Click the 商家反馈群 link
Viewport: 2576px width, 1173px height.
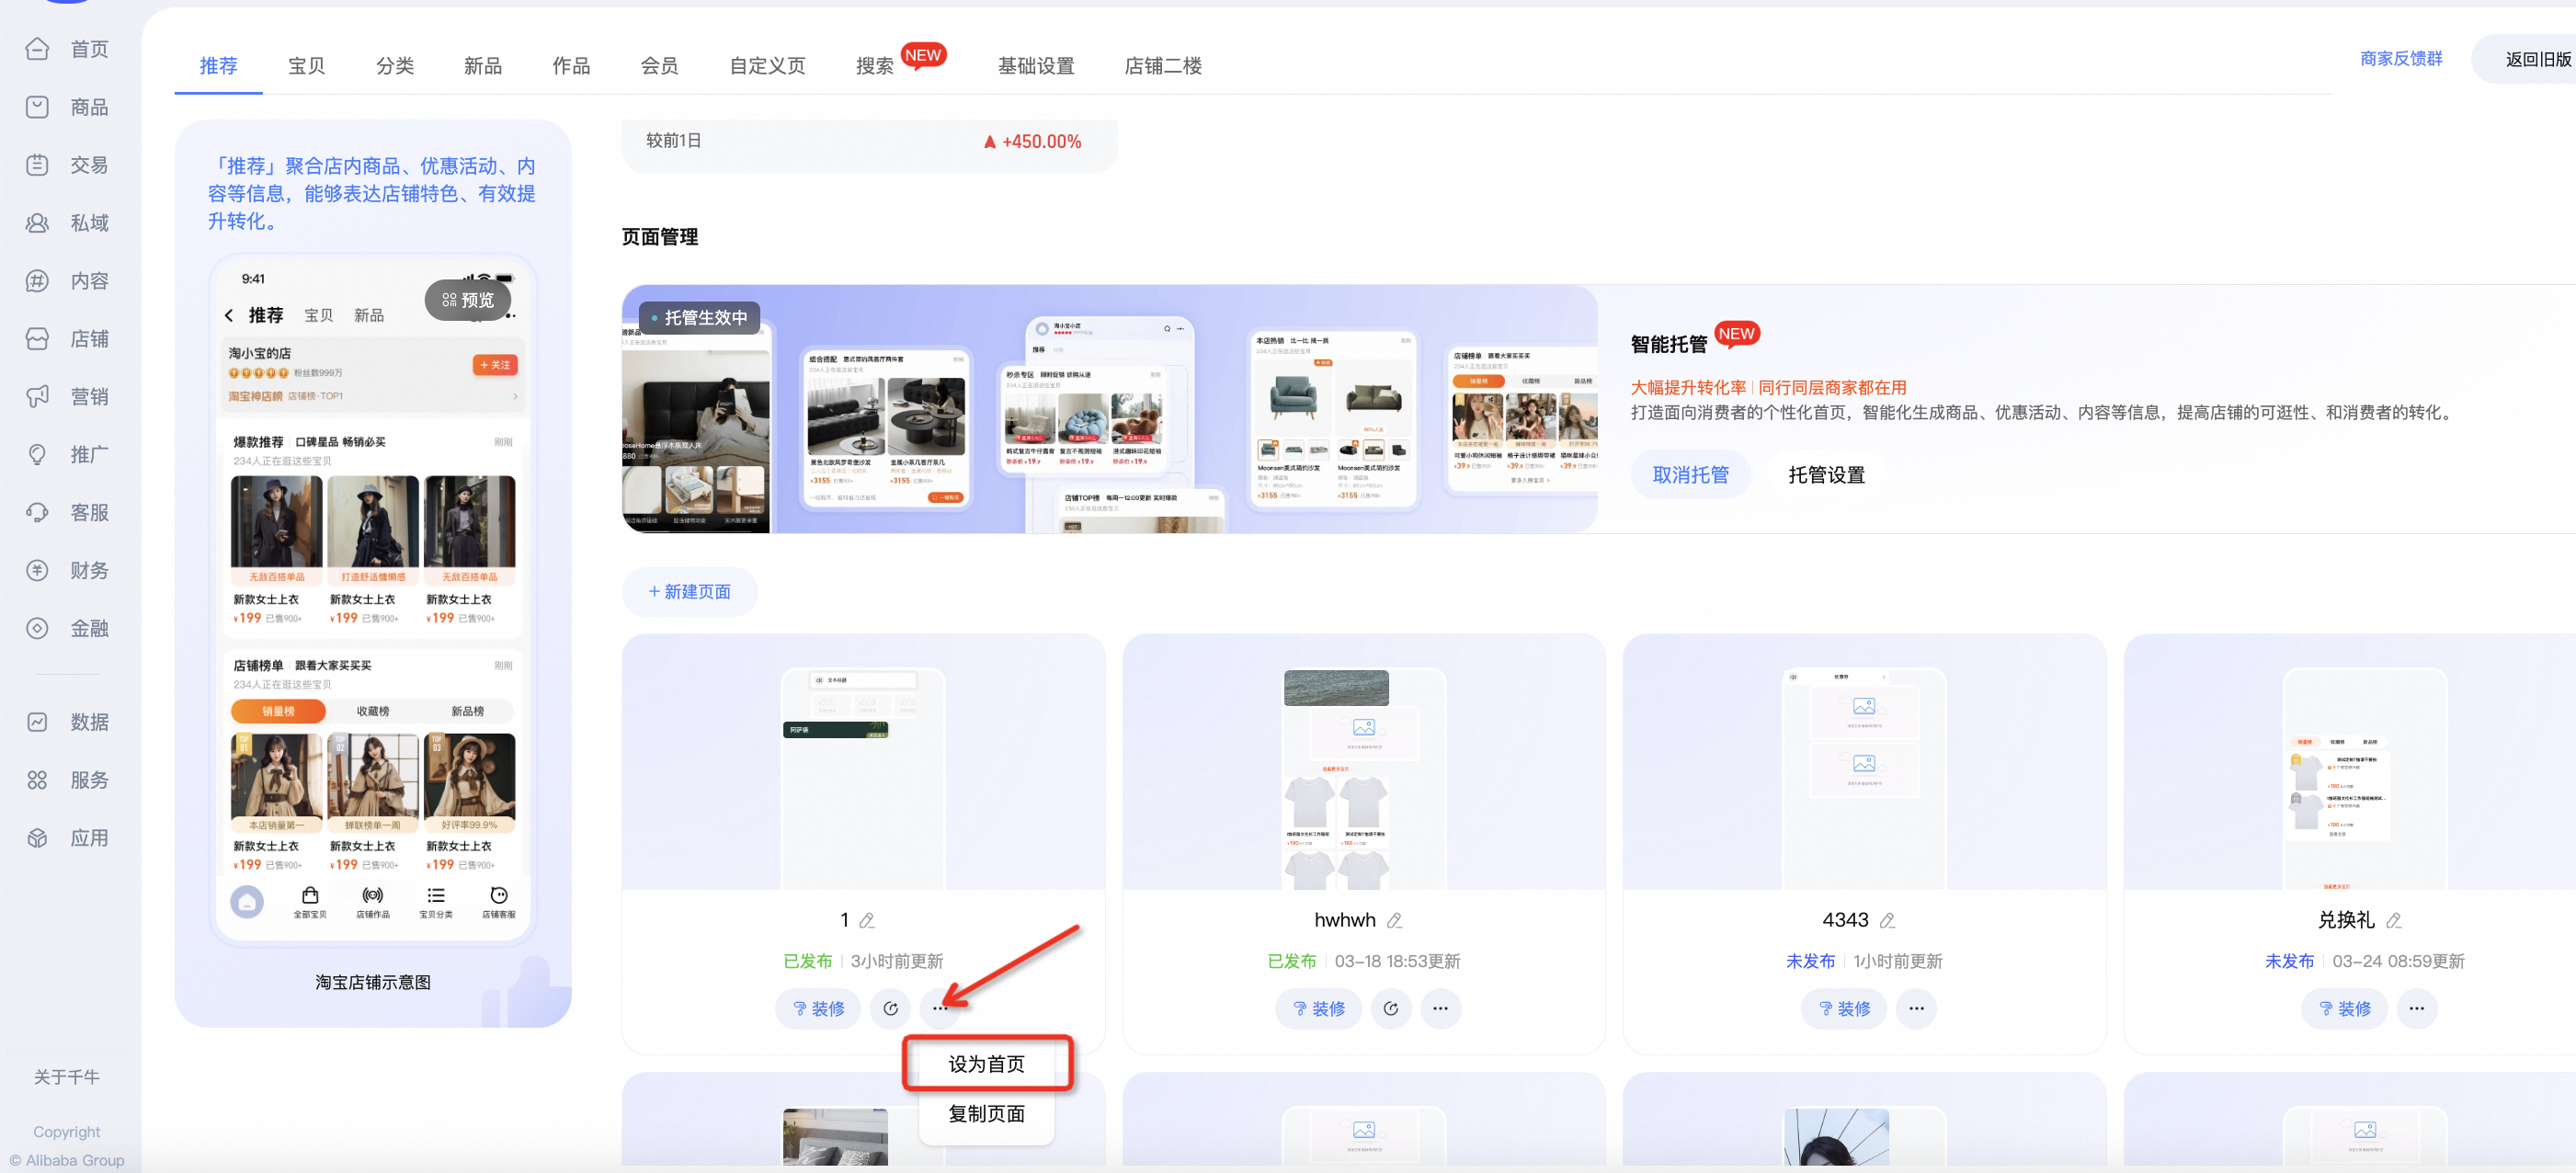[2400, 59]
